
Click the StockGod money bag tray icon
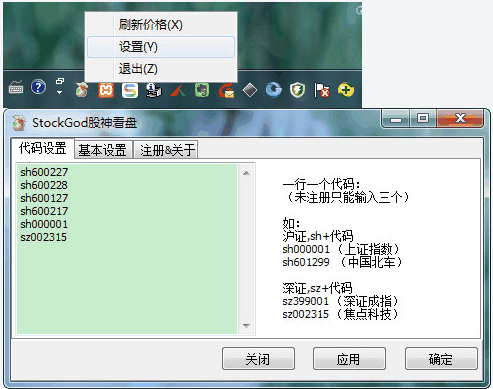tap(82, 90)
